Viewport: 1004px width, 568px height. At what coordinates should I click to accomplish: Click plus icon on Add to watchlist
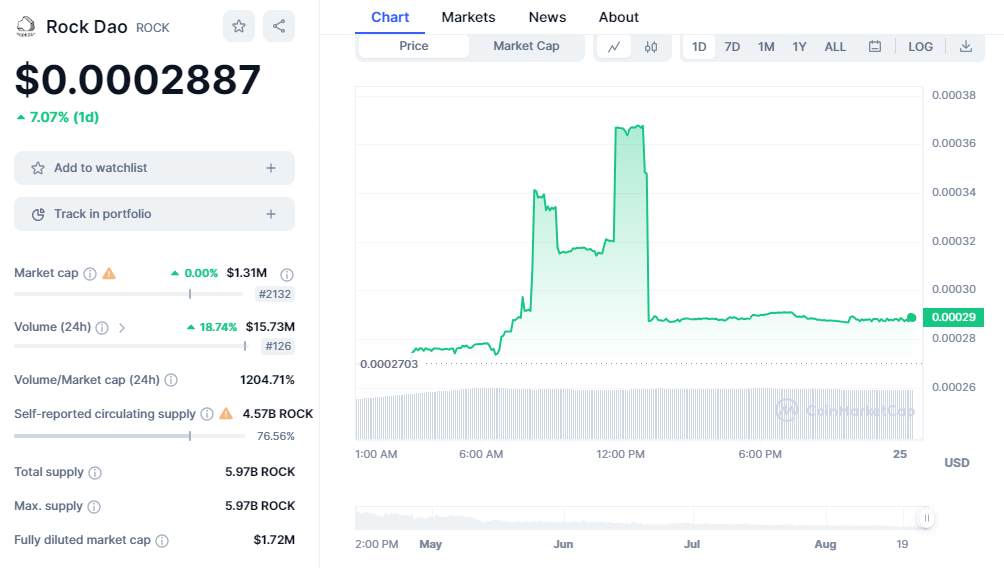(271, 168)
